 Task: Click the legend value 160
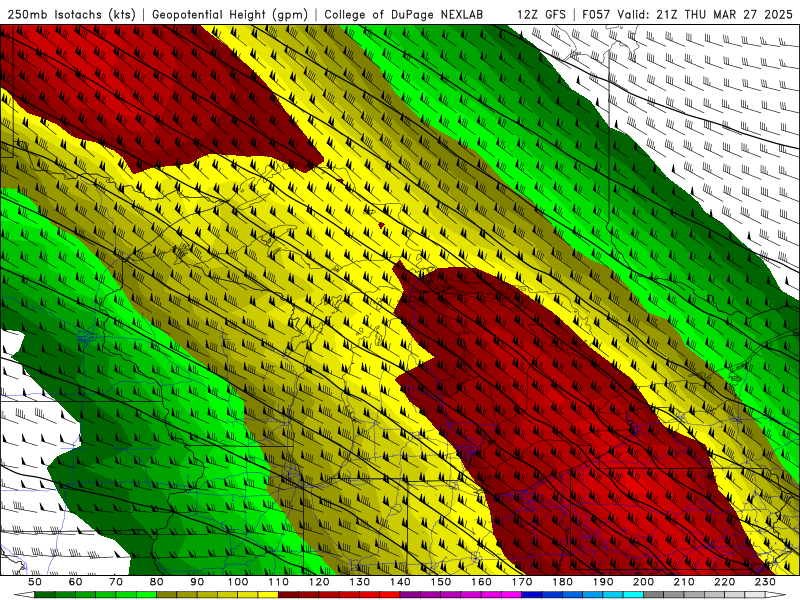pos(481,582)
